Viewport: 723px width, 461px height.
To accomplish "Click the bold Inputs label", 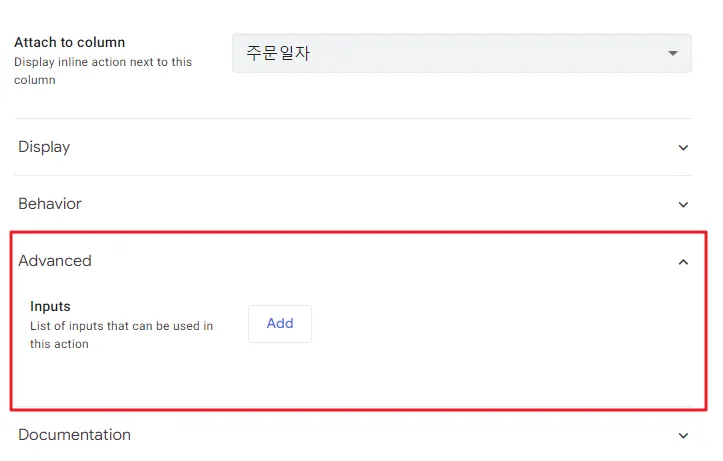I will 50,306.
